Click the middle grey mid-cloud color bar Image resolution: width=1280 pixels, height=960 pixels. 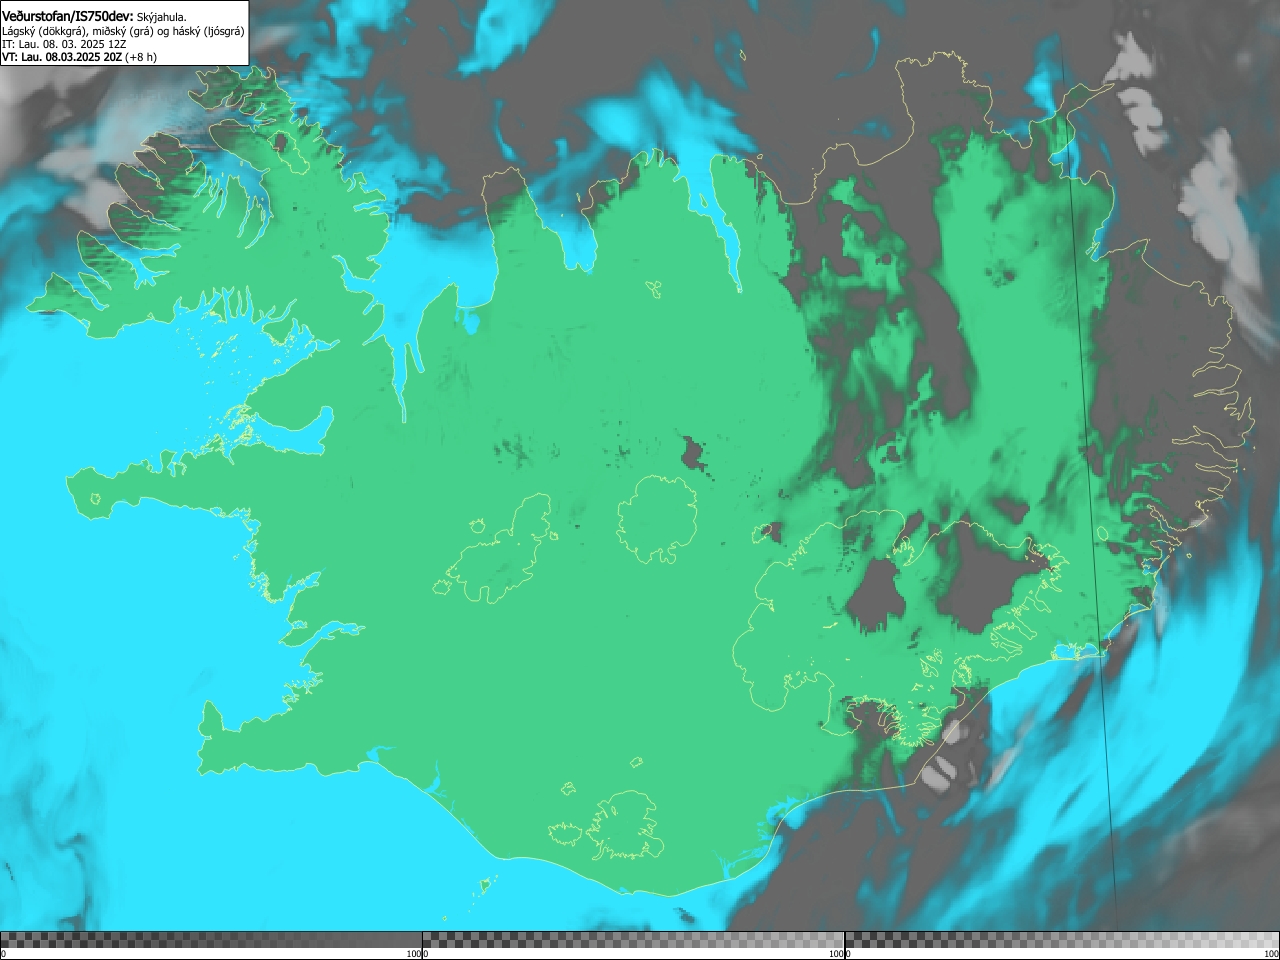[x=633, y=940]
